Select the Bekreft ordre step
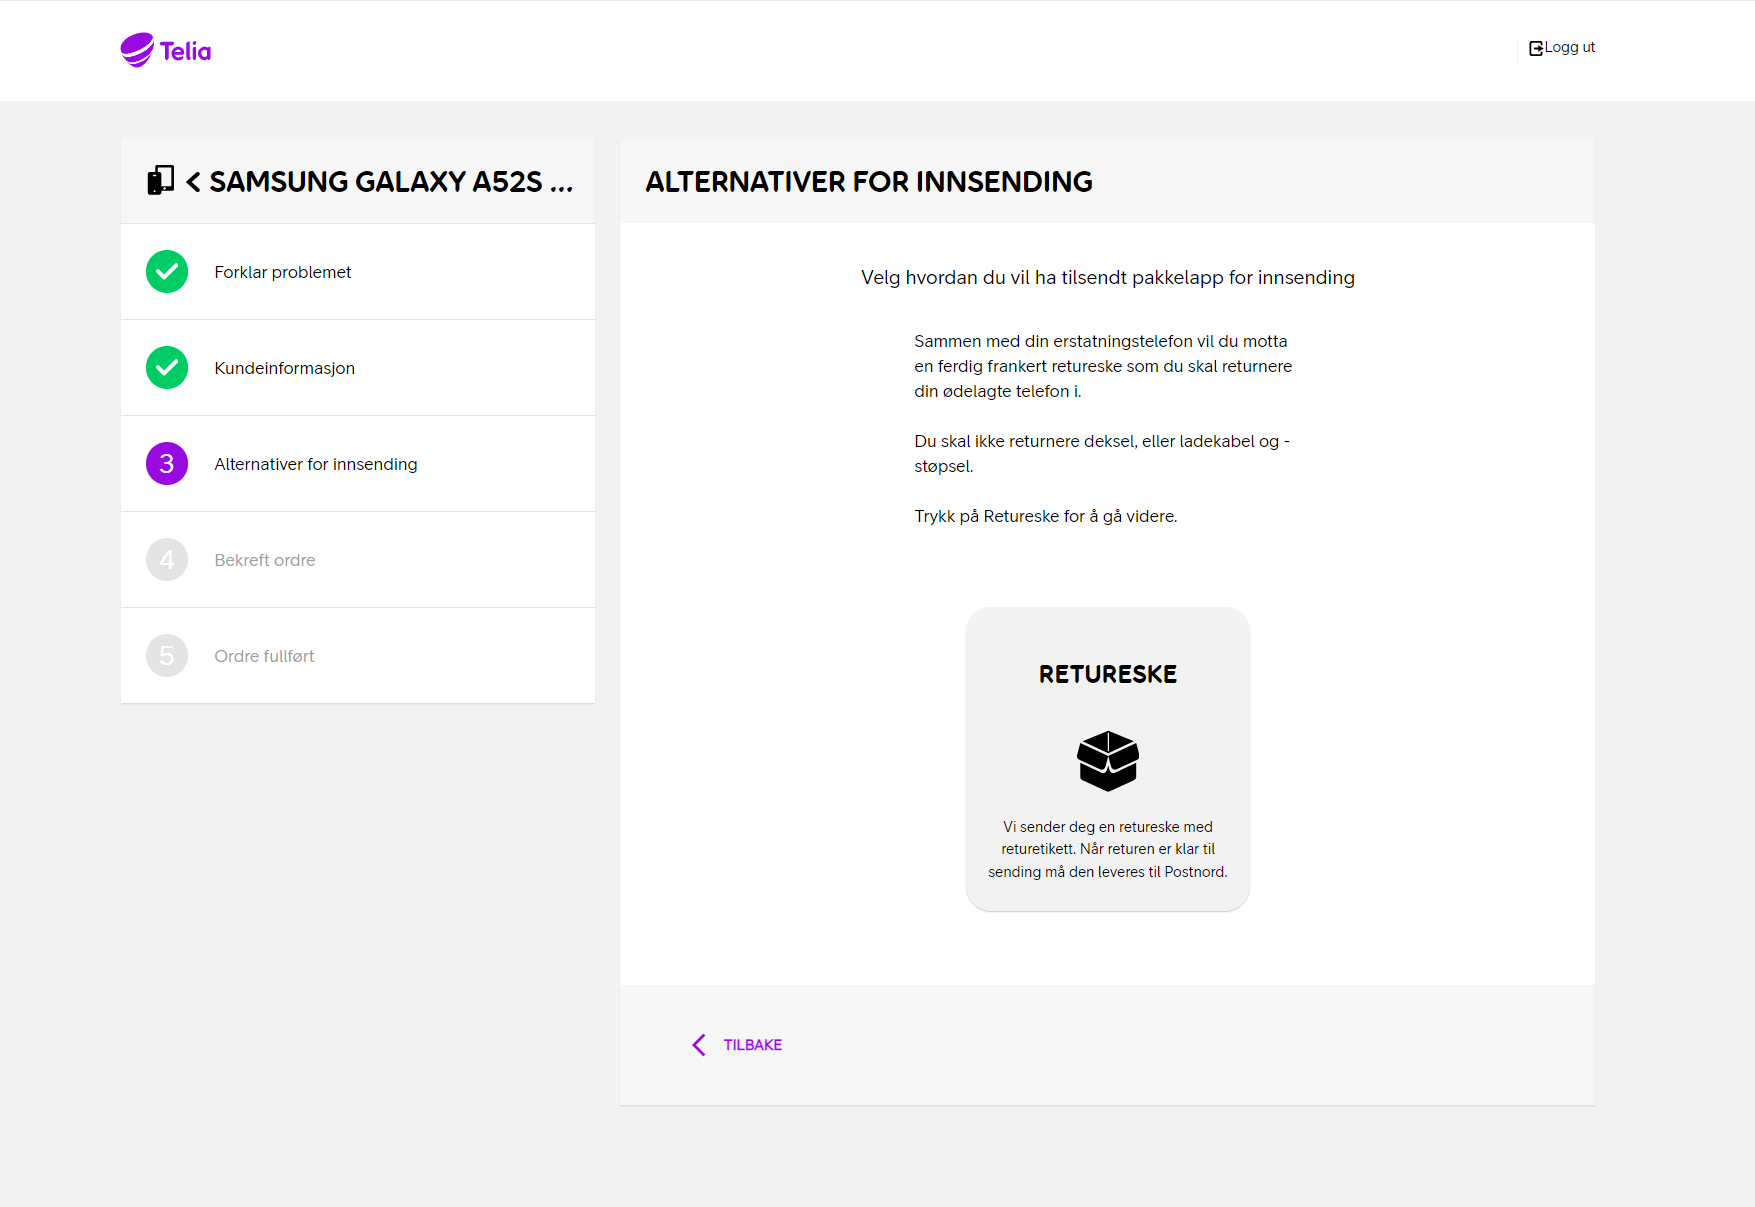The height and width of the screenshot is (1207, 1755). [x=358, y=560]
